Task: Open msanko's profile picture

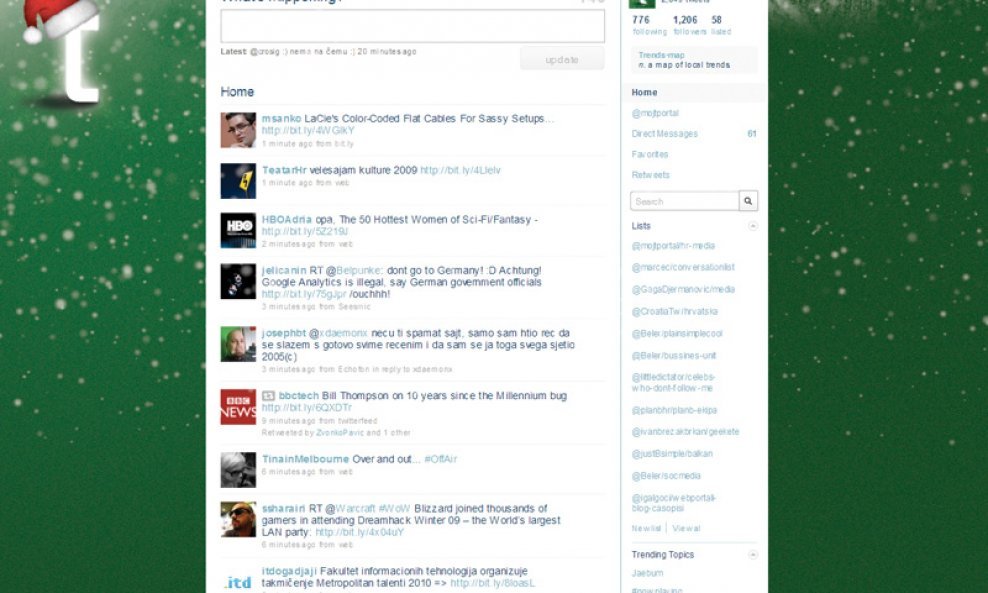Action: coord(238,130)
